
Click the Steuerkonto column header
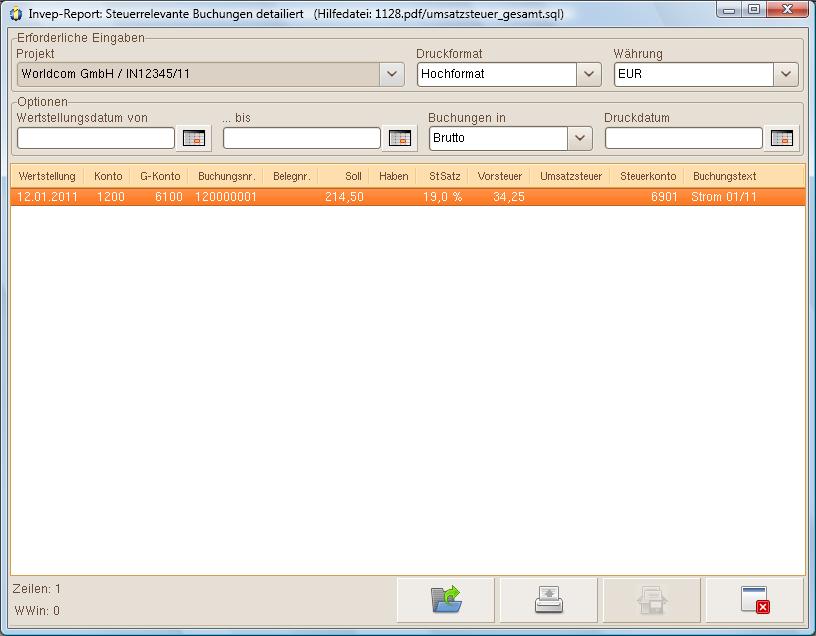[x=648, y=176]
